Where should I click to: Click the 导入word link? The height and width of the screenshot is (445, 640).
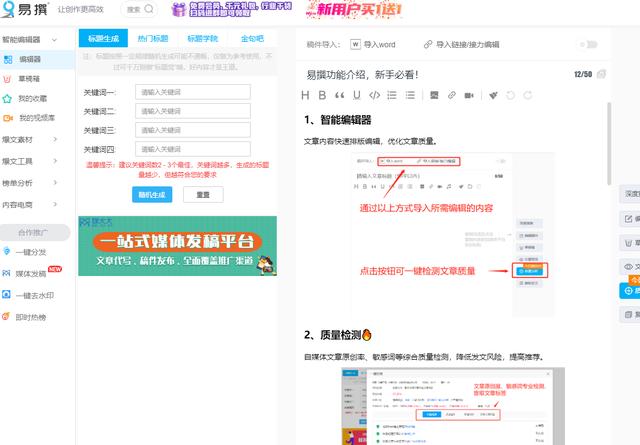(x=379, y=44)
